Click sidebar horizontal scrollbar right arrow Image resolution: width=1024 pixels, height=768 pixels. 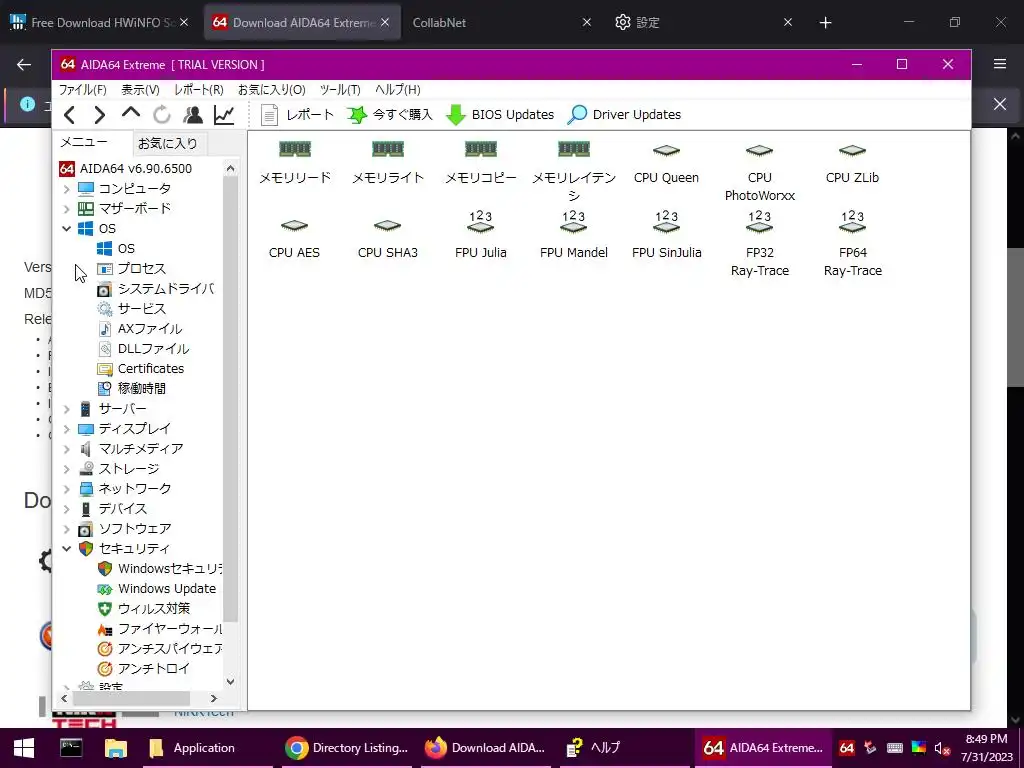(x=214, y=698)
